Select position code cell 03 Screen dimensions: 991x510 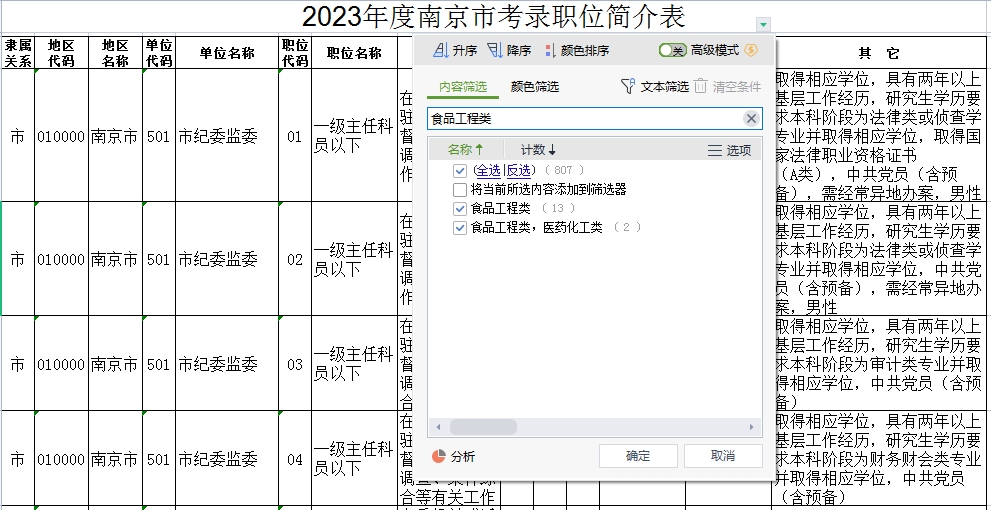(x=295, y=364)
